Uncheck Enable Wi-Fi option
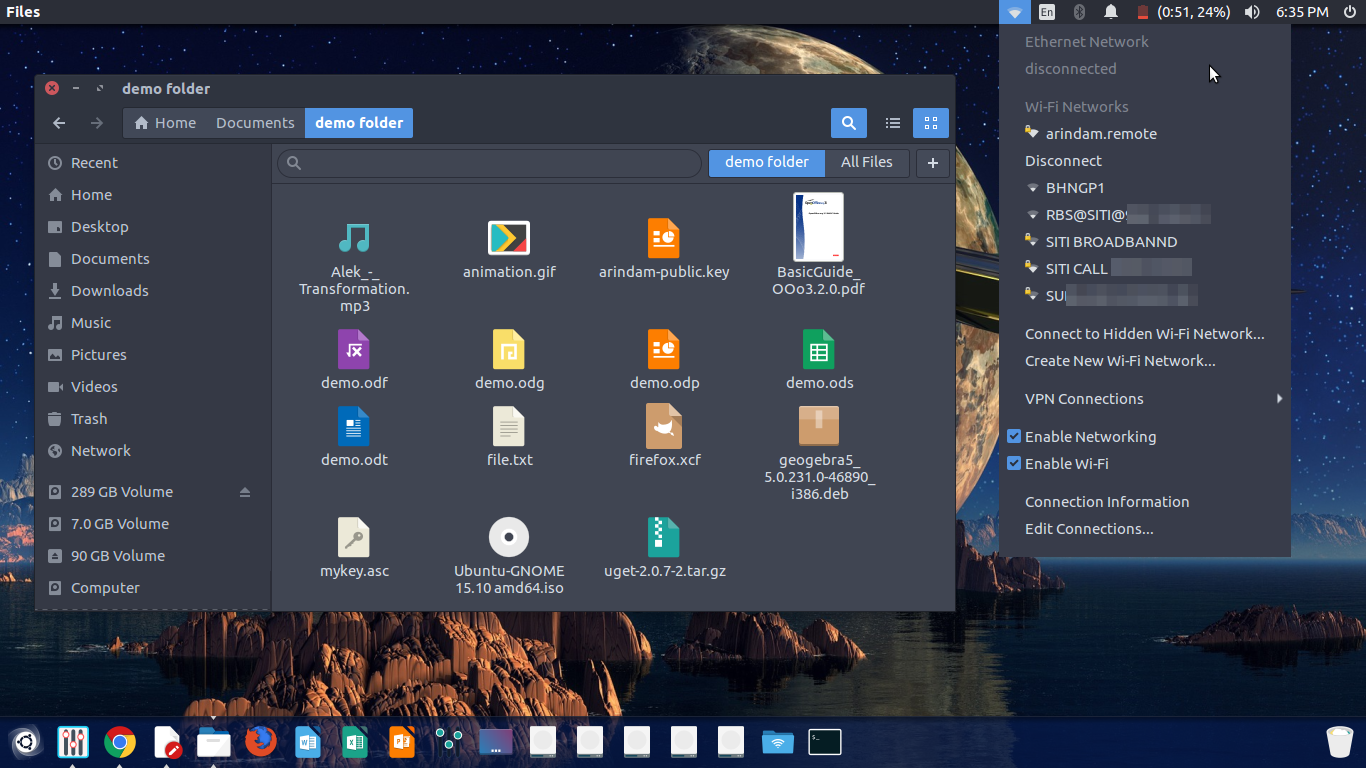The width and height of the screenshot is (1366, 768). tap(1013, 463)
